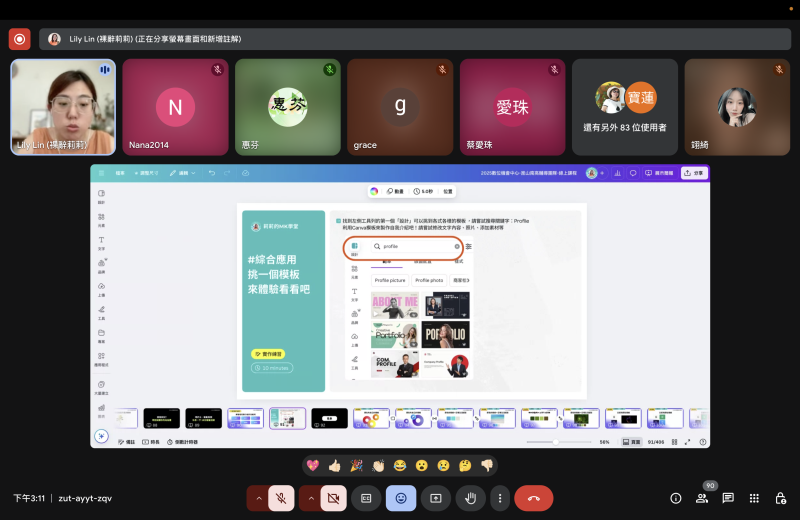
Task: Show the participants people panel
Action: pyautogui.click(x=702, y=498)
